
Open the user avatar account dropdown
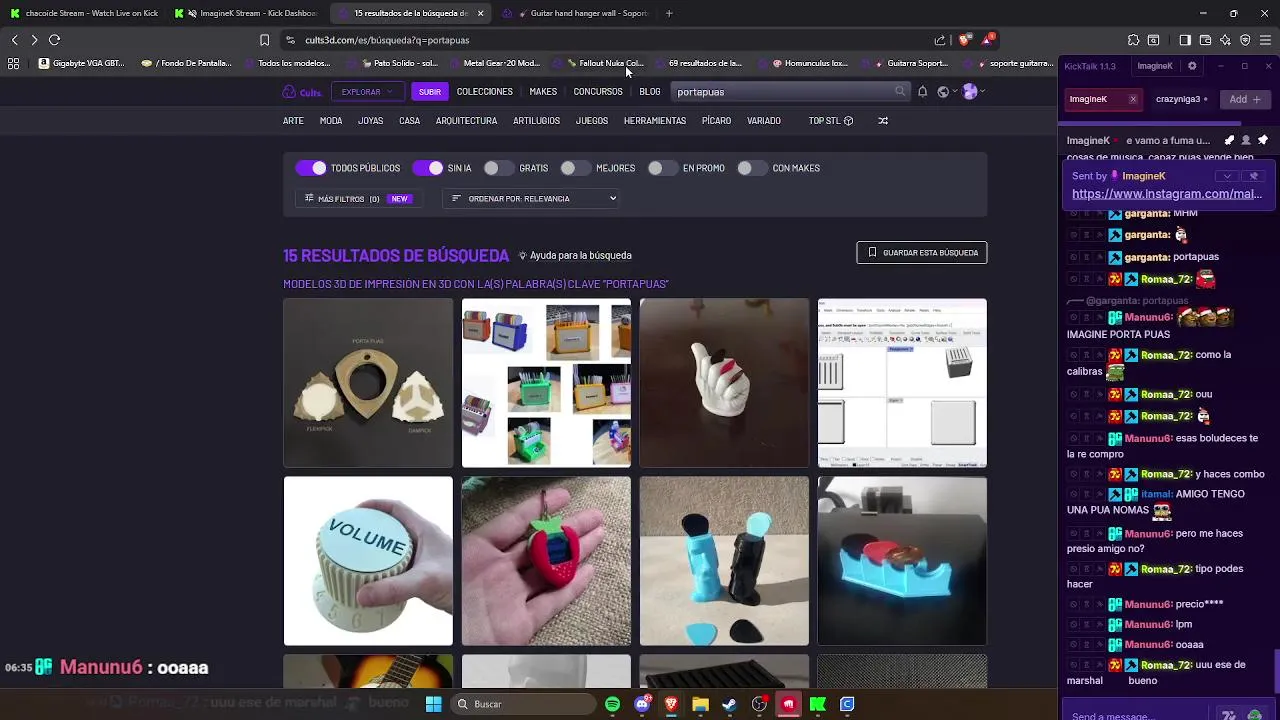click(x=973, y=91)
